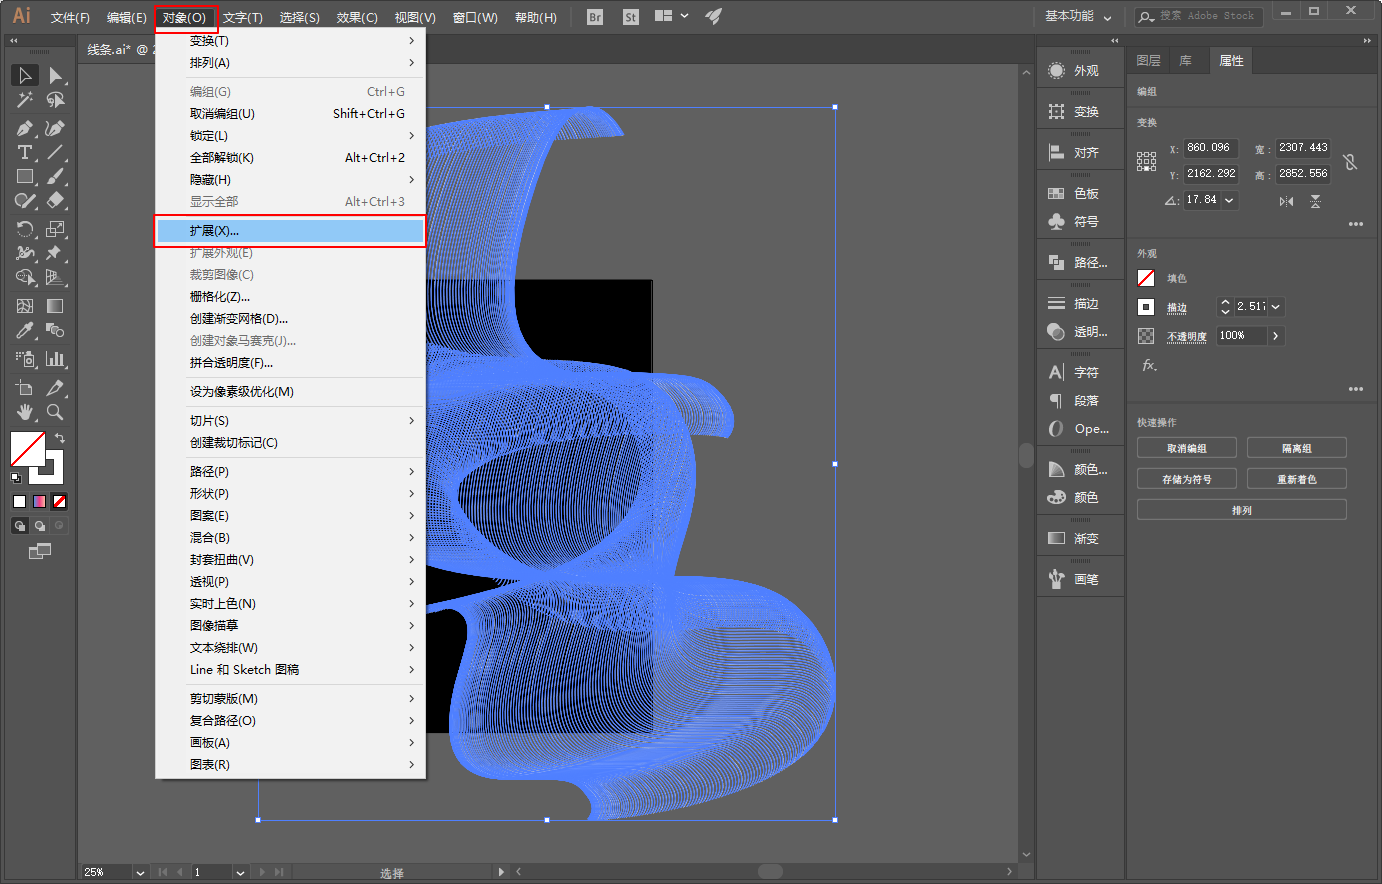Select the Line Segment tool
Image resolution: width=1382 pixels, height=884 pixels.
tap(56, 152)
